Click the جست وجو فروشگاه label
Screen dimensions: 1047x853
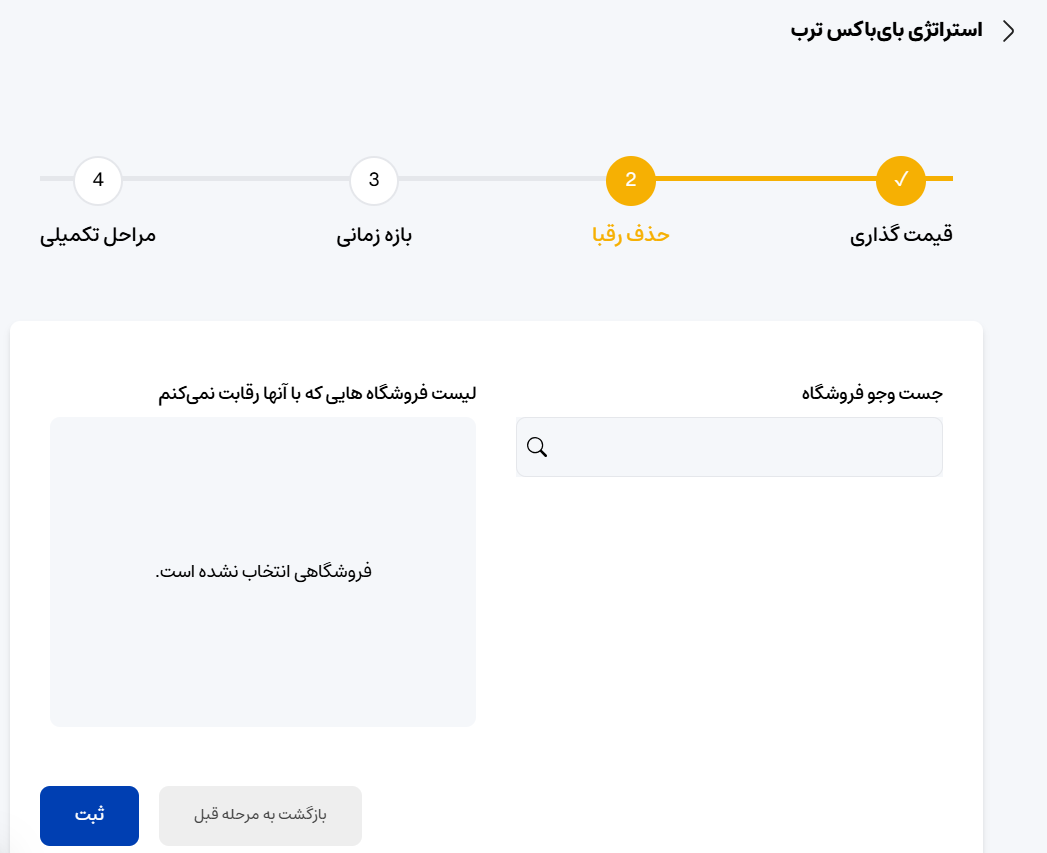tap(872, 393)
